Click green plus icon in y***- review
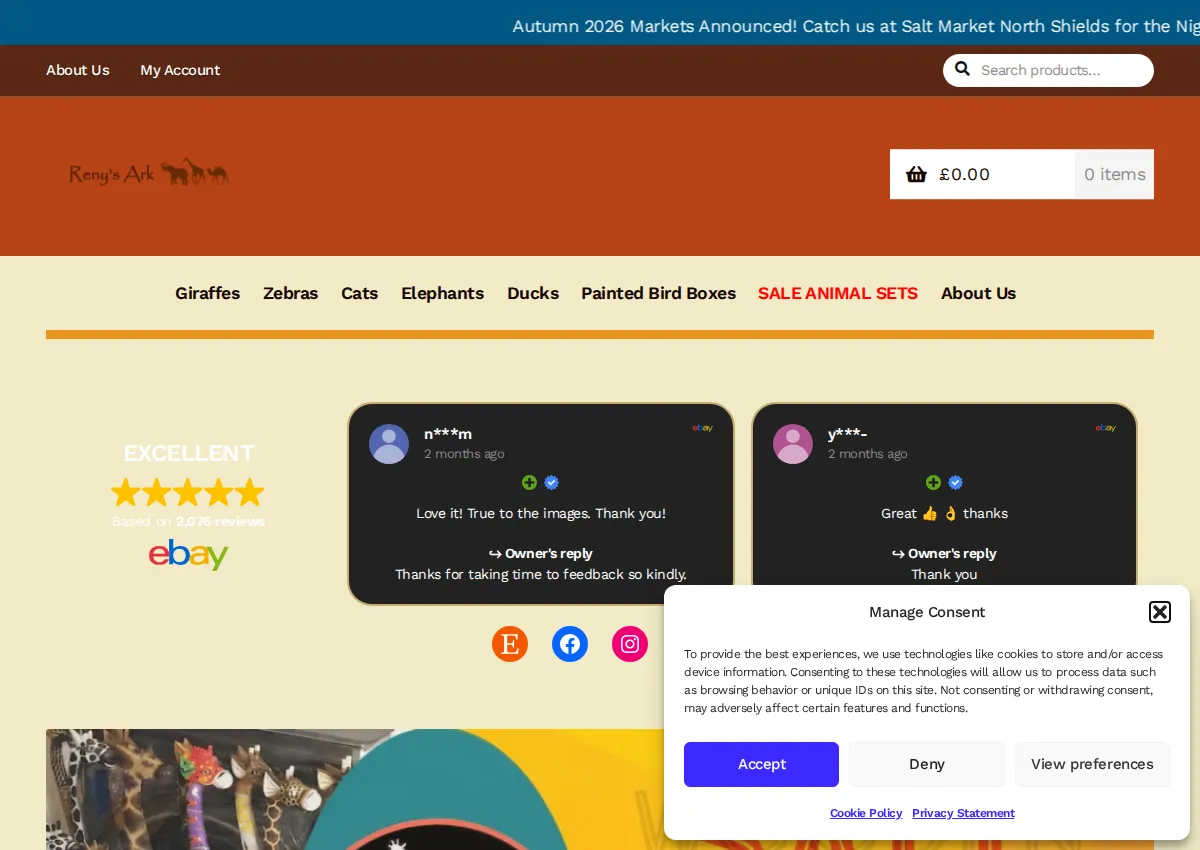Image resolution: width=1200 pixels, height=850 pixels. tap(933, 483)
